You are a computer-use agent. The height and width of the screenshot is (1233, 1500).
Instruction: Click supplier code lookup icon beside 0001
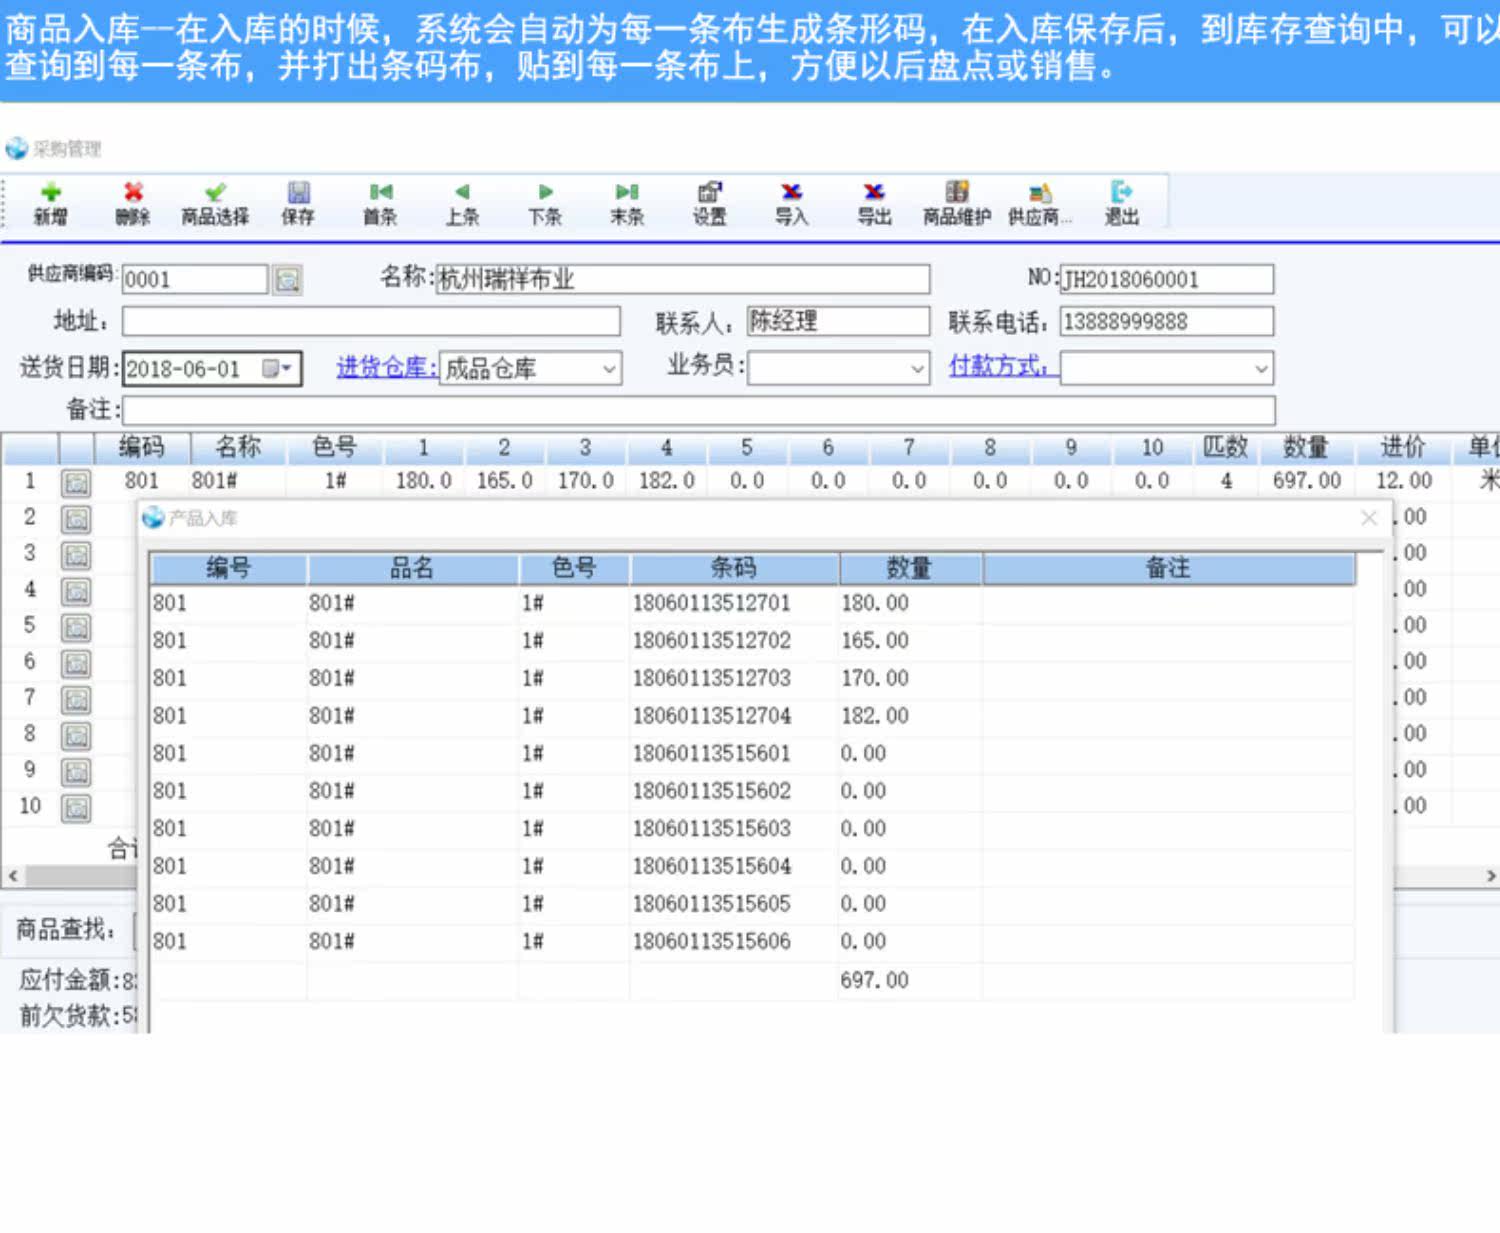tap(288, 280)
